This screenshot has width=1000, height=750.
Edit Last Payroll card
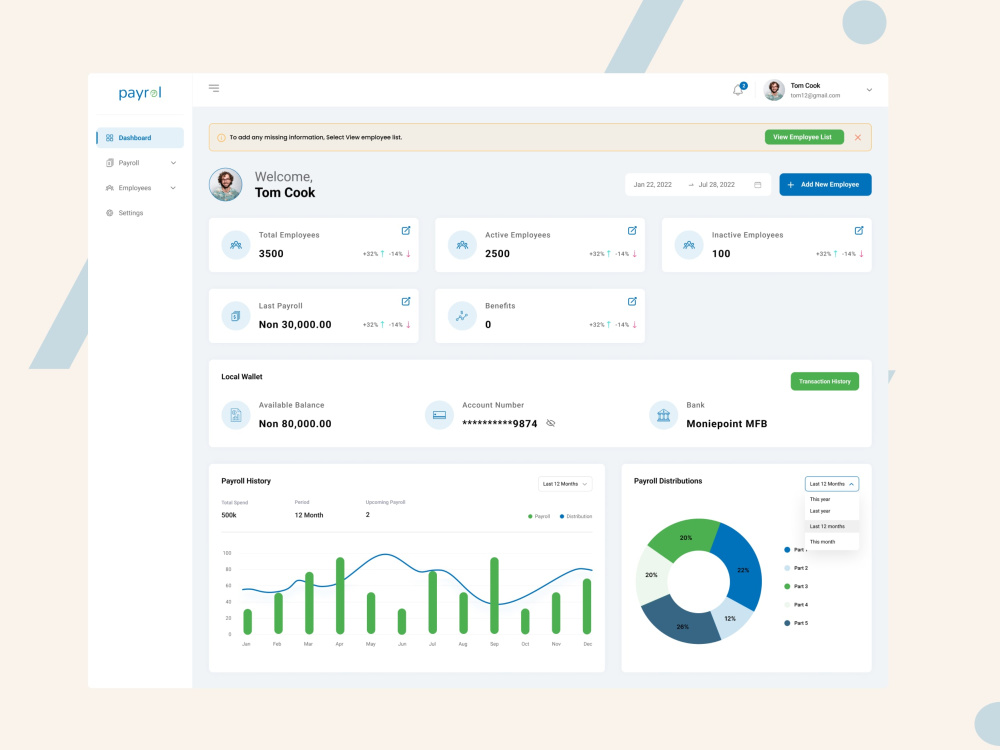pos(406,301)
